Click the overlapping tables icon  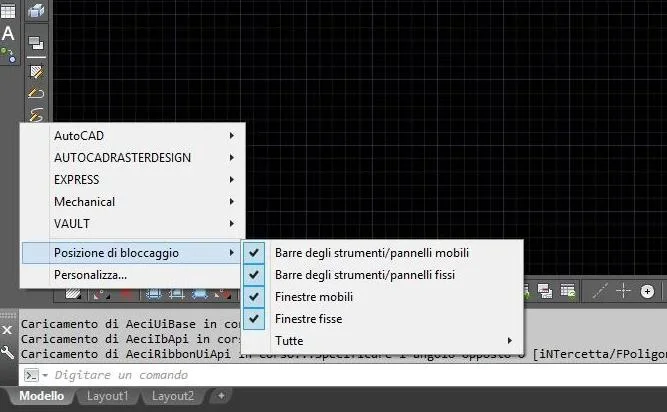click(544, 291)
